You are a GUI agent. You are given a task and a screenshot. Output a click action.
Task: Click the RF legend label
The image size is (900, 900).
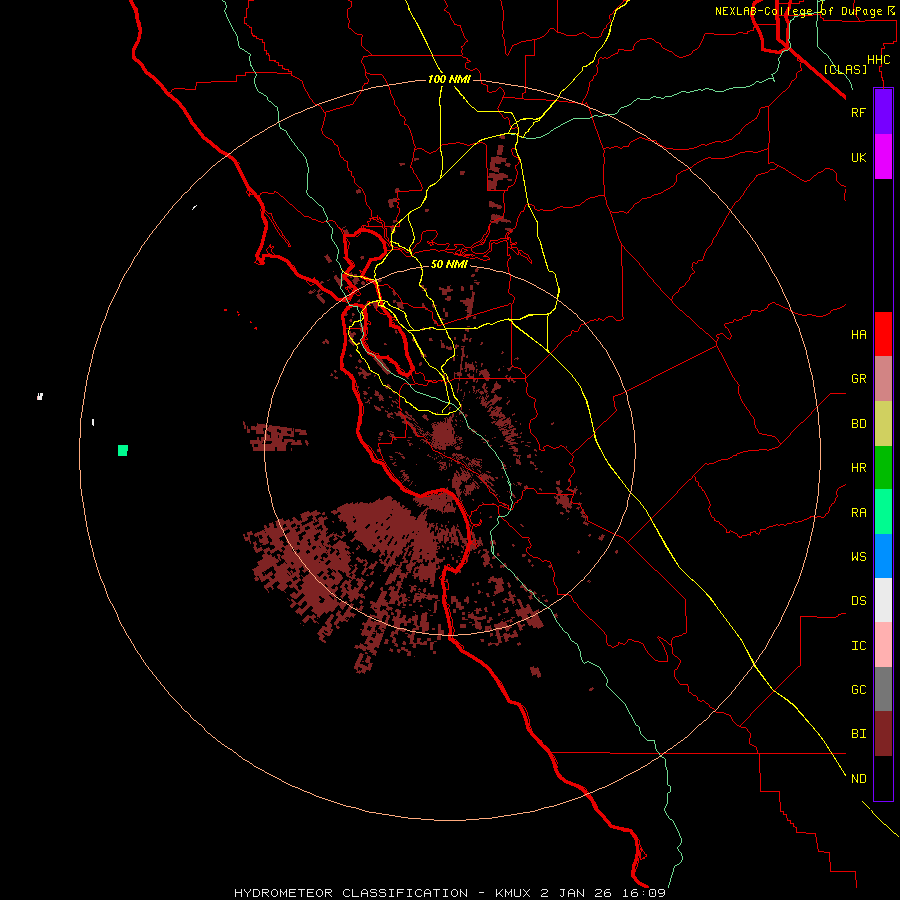point(858,112)
